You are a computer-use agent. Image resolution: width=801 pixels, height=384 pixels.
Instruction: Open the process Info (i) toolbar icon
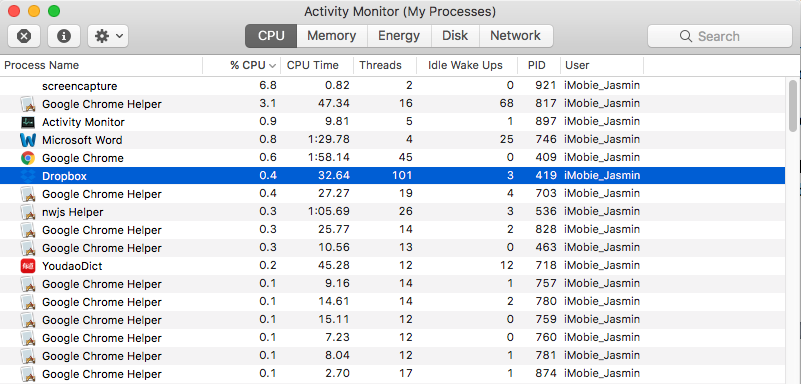click(x=63, y=36)
